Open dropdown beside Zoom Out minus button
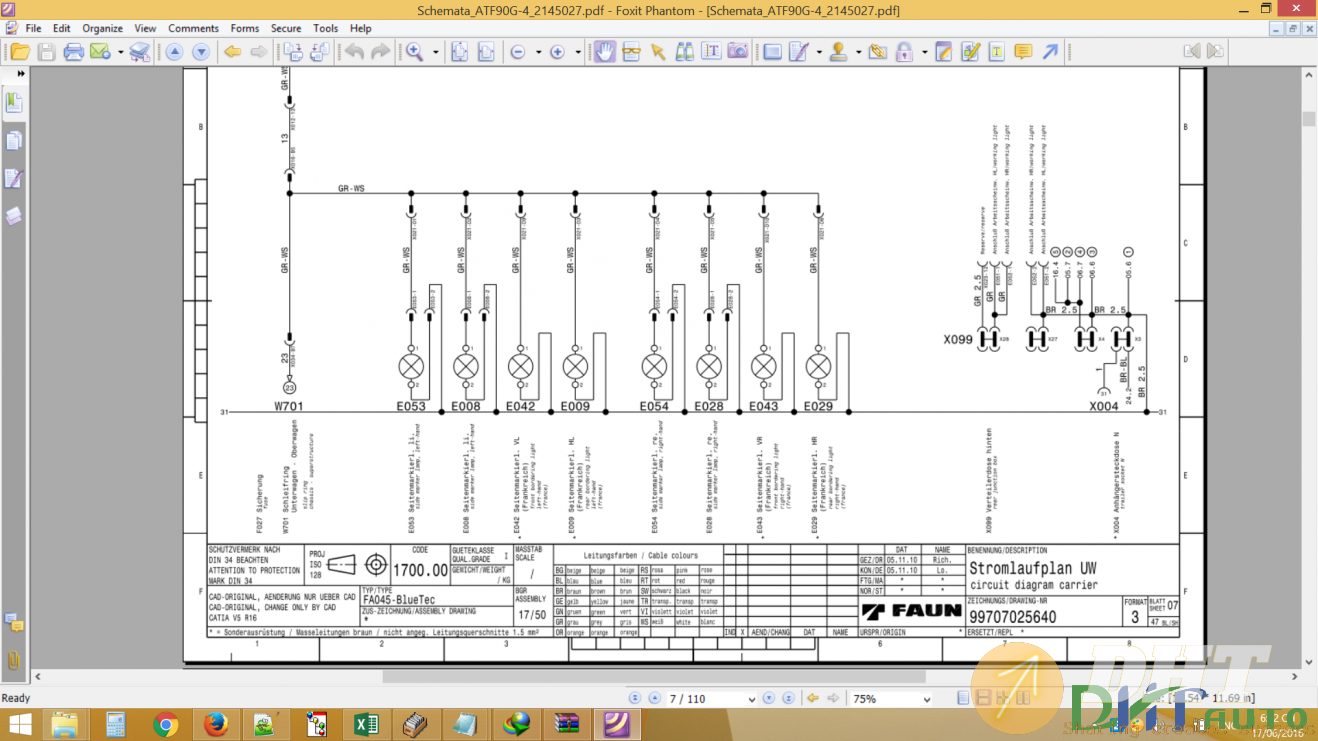Image resolution: width=1318 pixels, height=741 pixels. (538, 52)
